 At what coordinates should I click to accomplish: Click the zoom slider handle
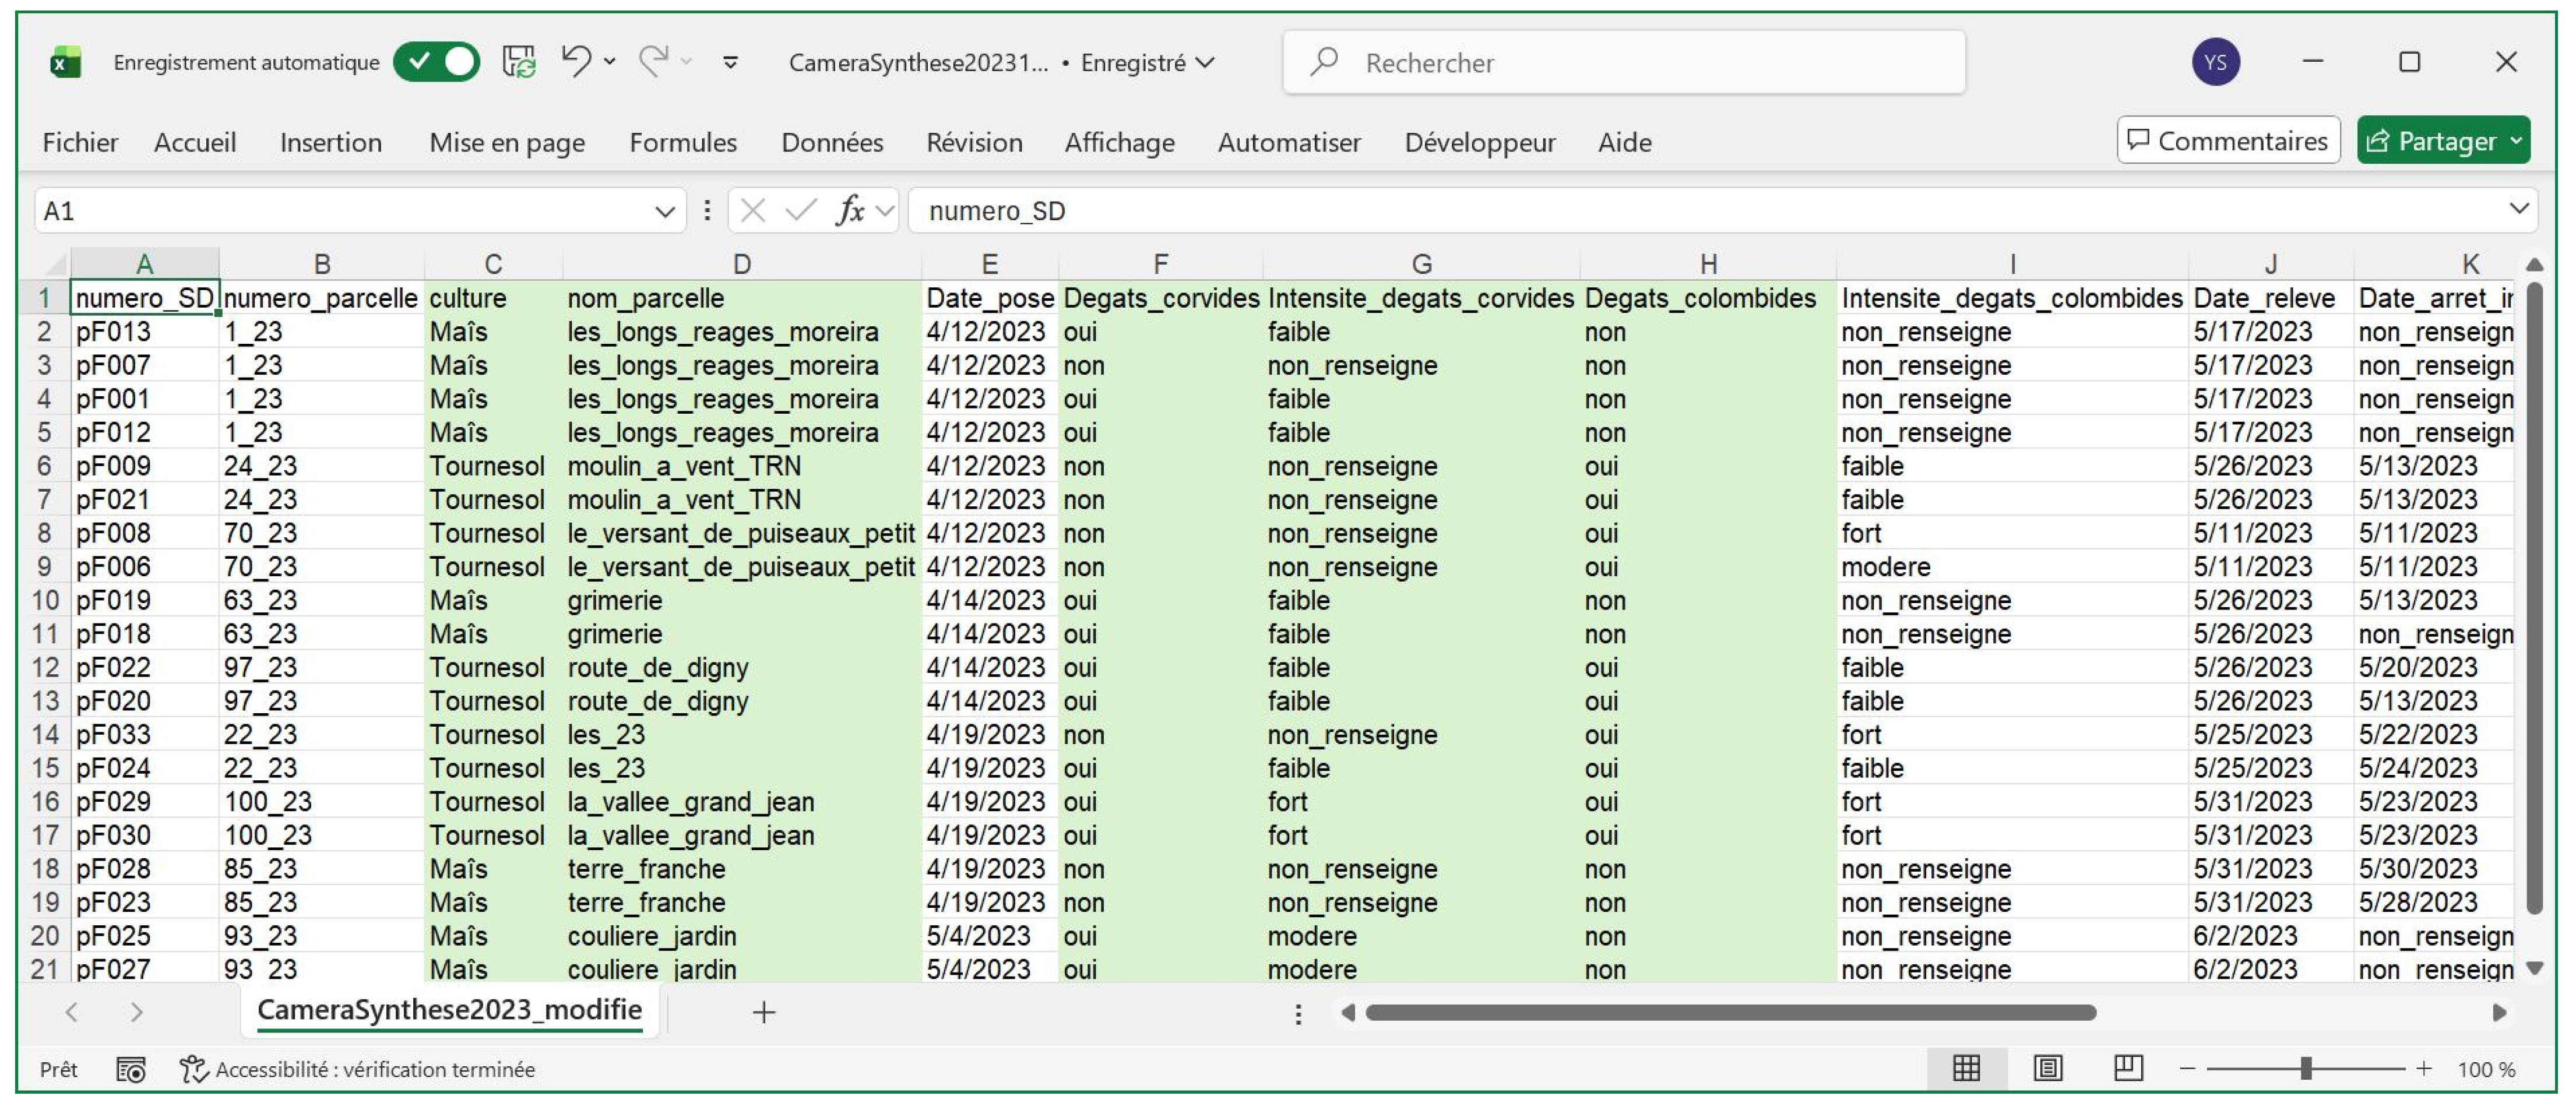pyautogui.click(x=2306, y=1069)
